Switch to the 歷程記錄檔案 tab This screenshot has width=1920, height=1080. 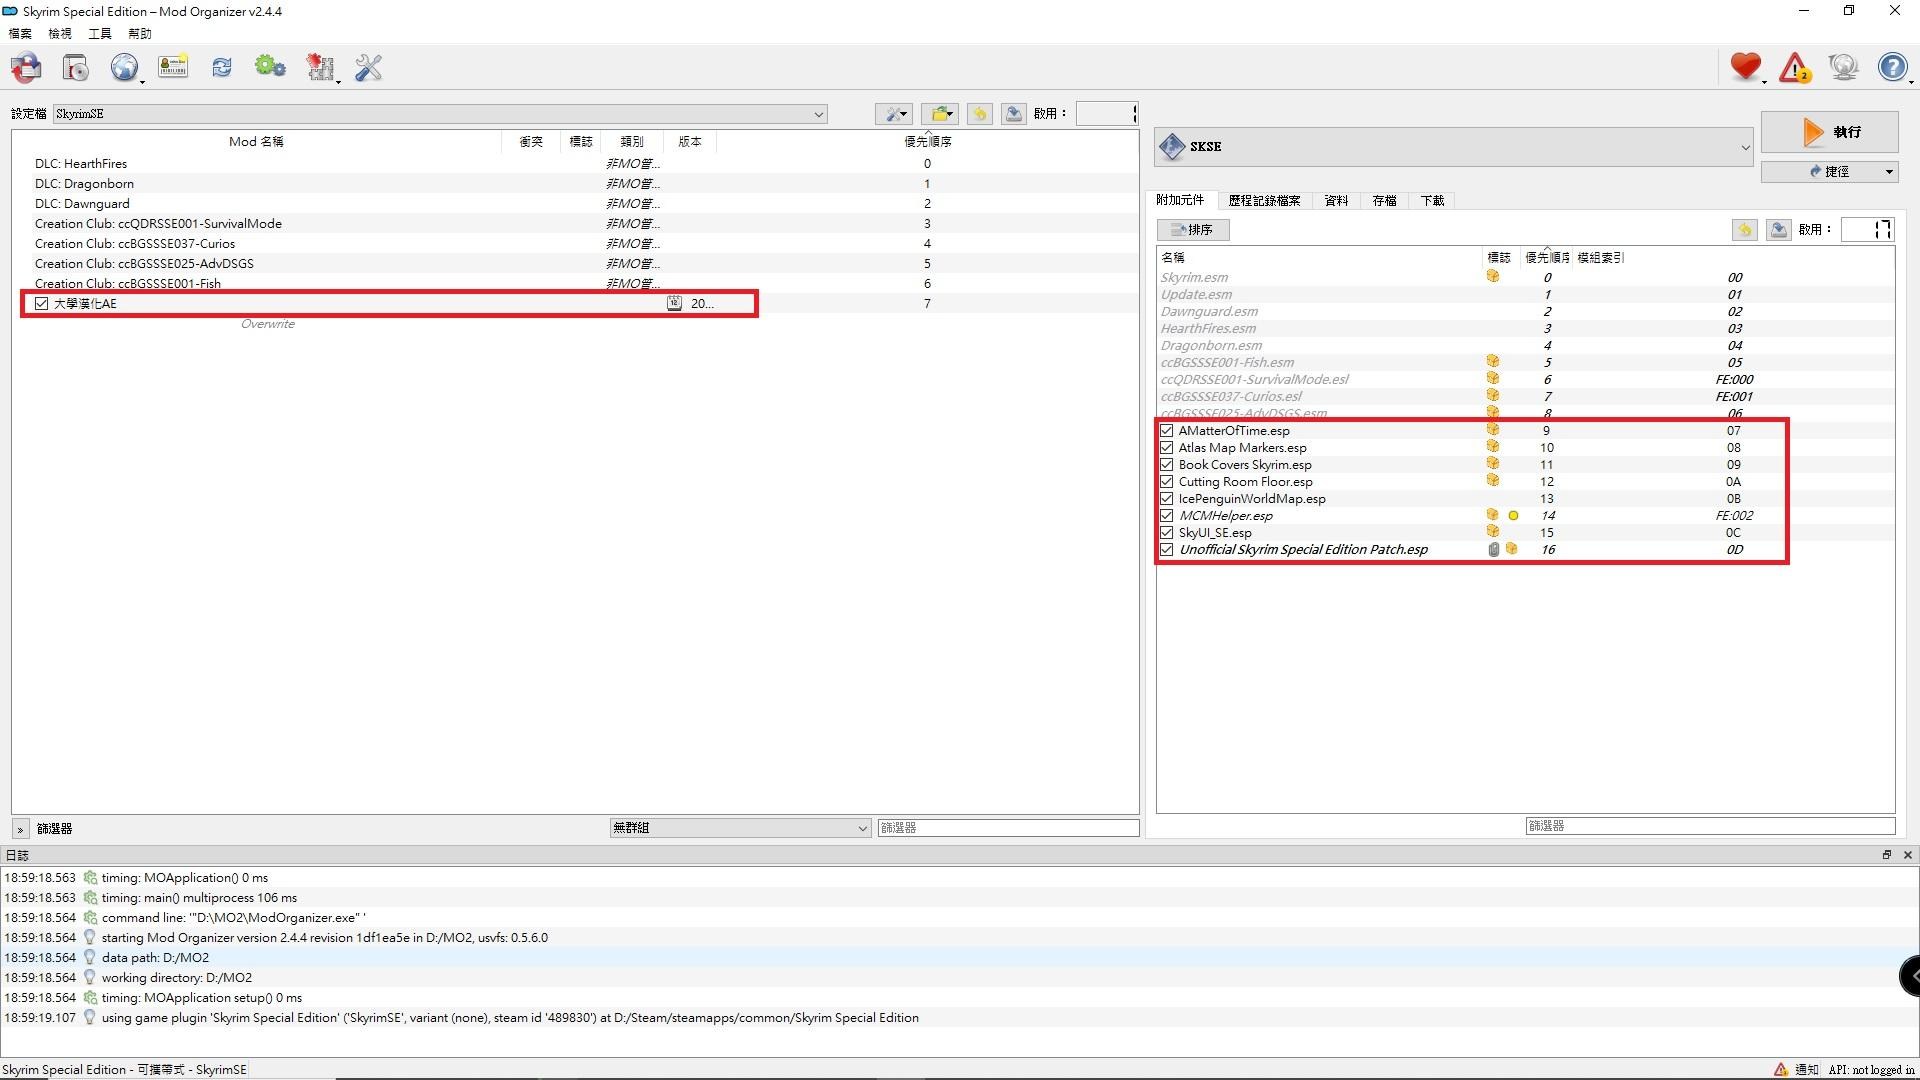coord(1264,201)
